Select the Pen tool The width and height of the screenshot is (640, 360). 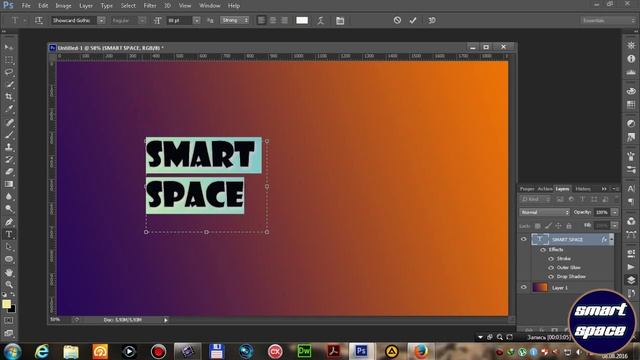tap(9, 222)
